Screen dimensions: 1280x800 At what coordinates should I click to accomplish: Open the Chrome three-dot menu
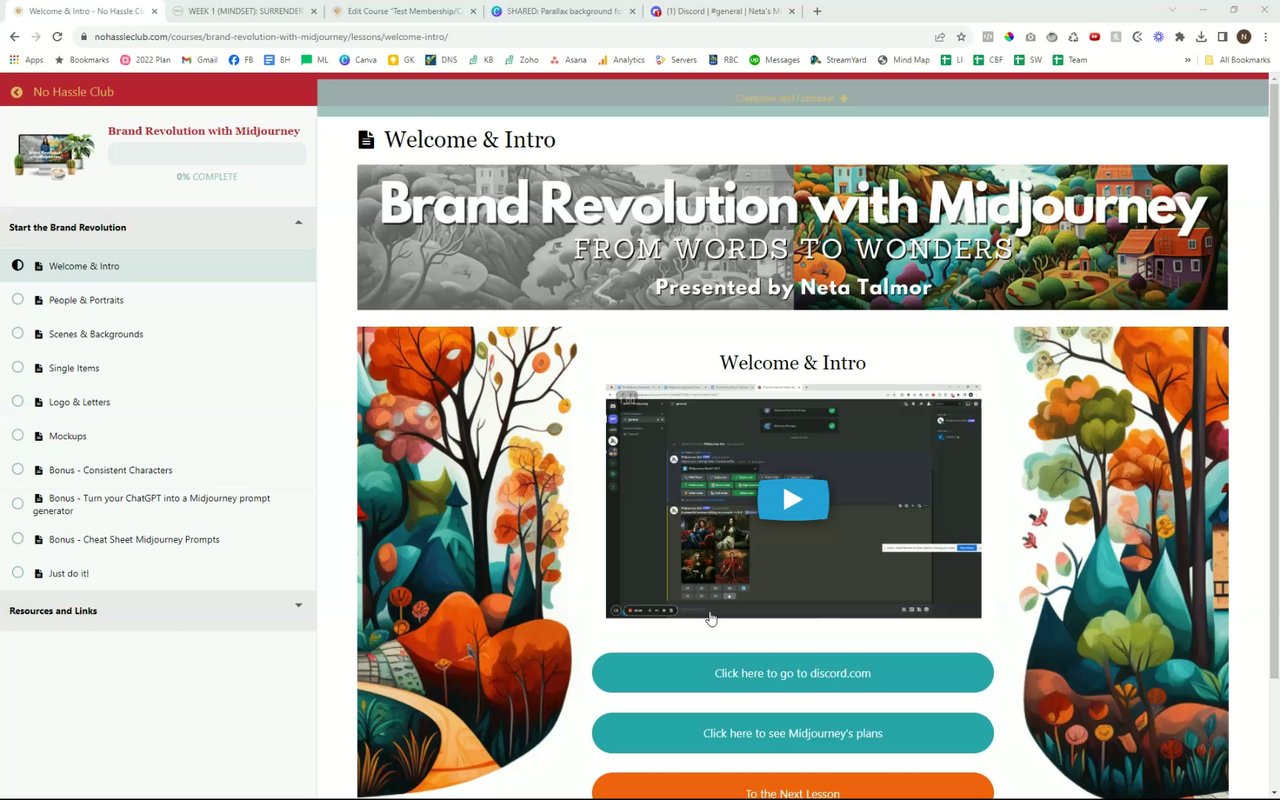tap(1266, 36)
